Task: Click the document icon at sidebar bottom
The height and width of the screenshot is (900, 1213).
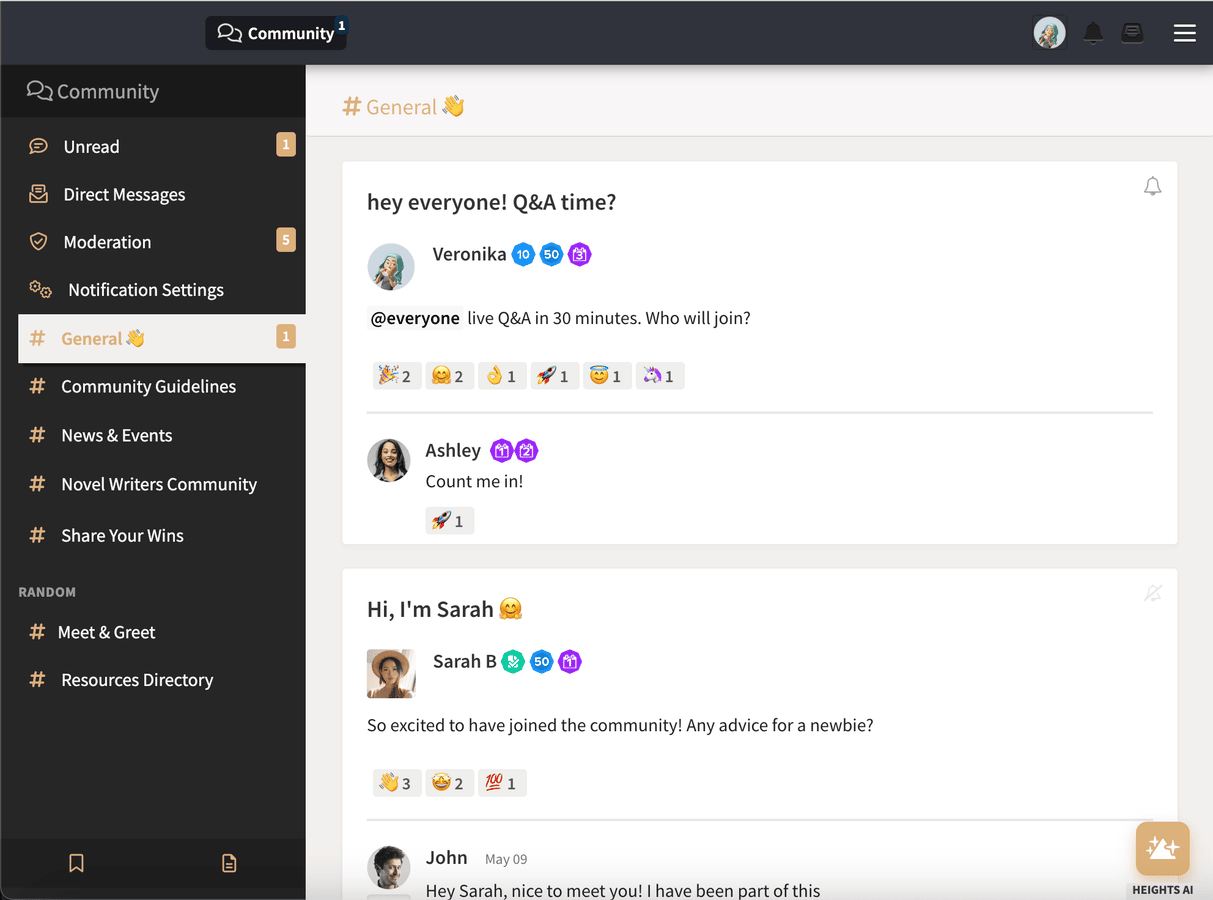Action: [x=229, y=863]
